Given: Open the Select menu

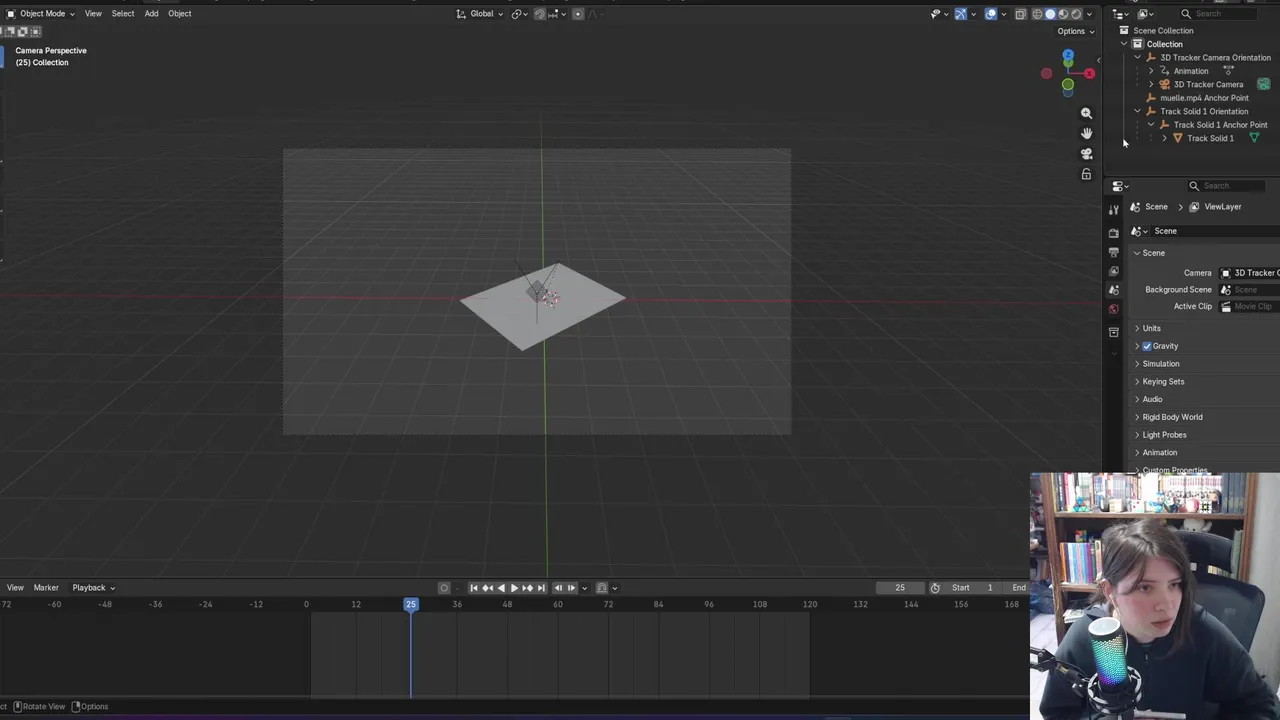Looking at the screenshot, I should click(123, 14).
